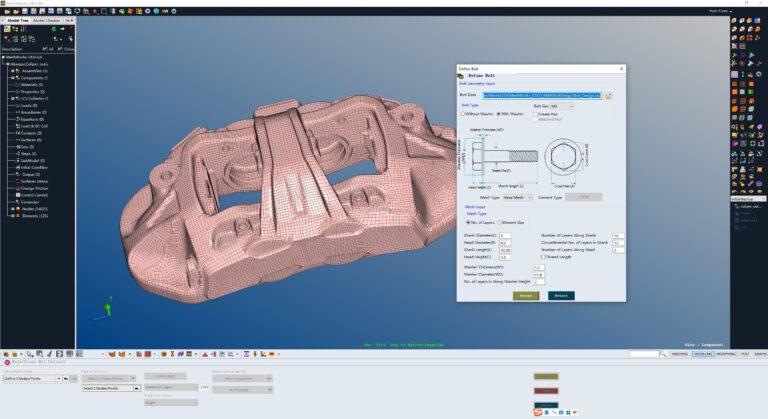768x419 pixels.
Task: Switch to the Model Tree tab
Action: click(18, 21)
